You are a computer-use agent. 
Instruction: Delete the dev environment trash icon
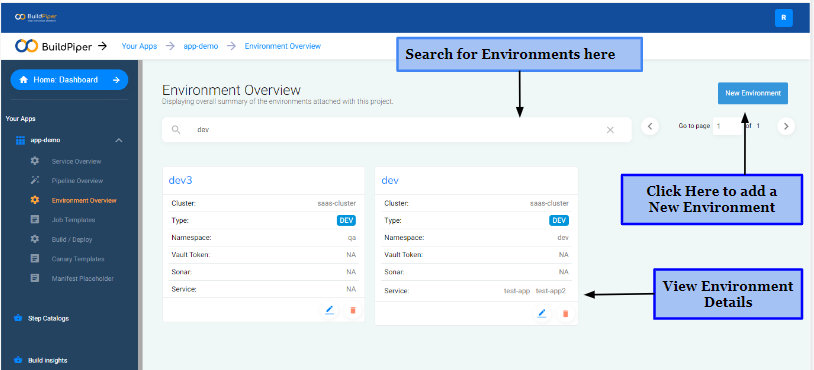pyautogui.click(x=566, y=313)
